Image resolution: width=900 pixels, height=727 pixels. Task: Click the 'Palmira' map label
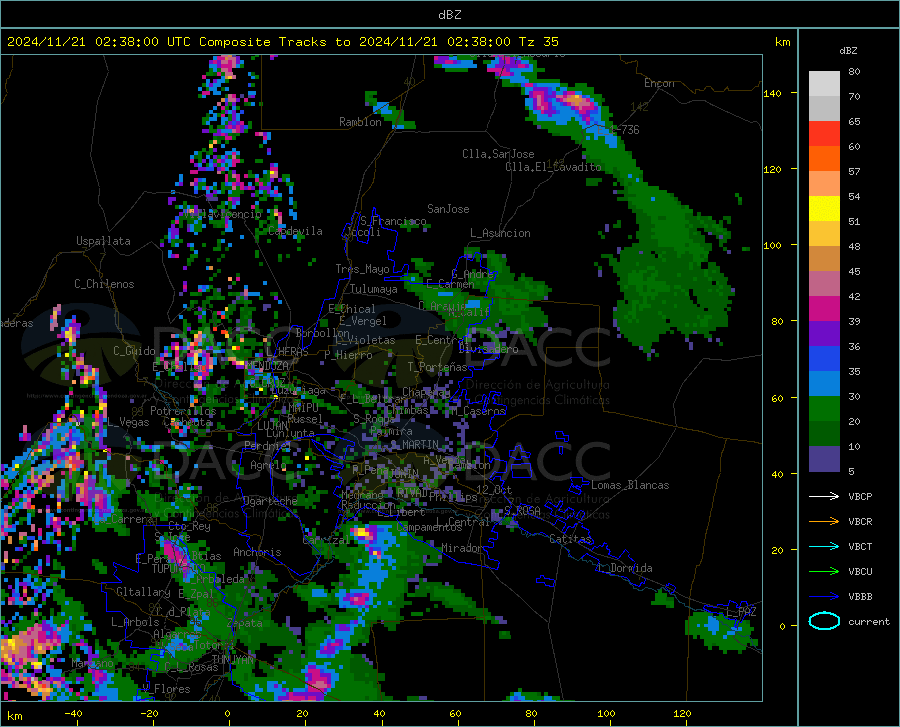(x=391, y=431)
